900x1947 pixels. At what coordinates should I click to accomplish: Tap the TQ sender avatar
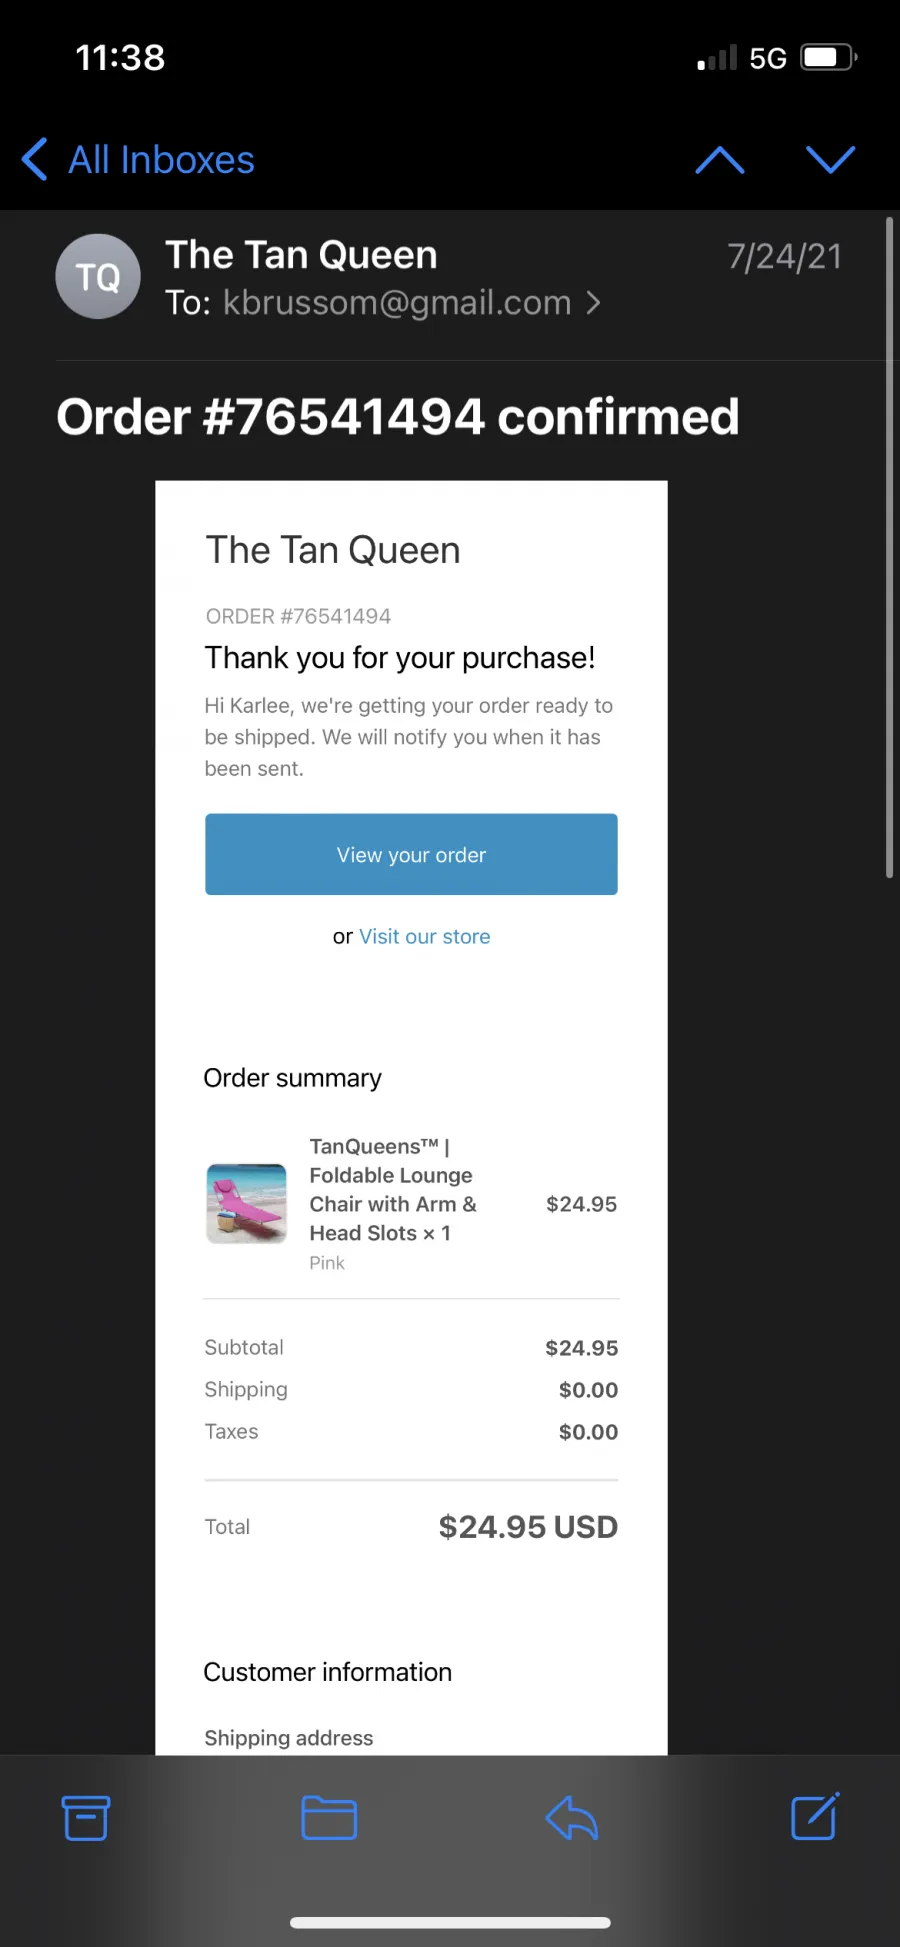click(98, 277)
